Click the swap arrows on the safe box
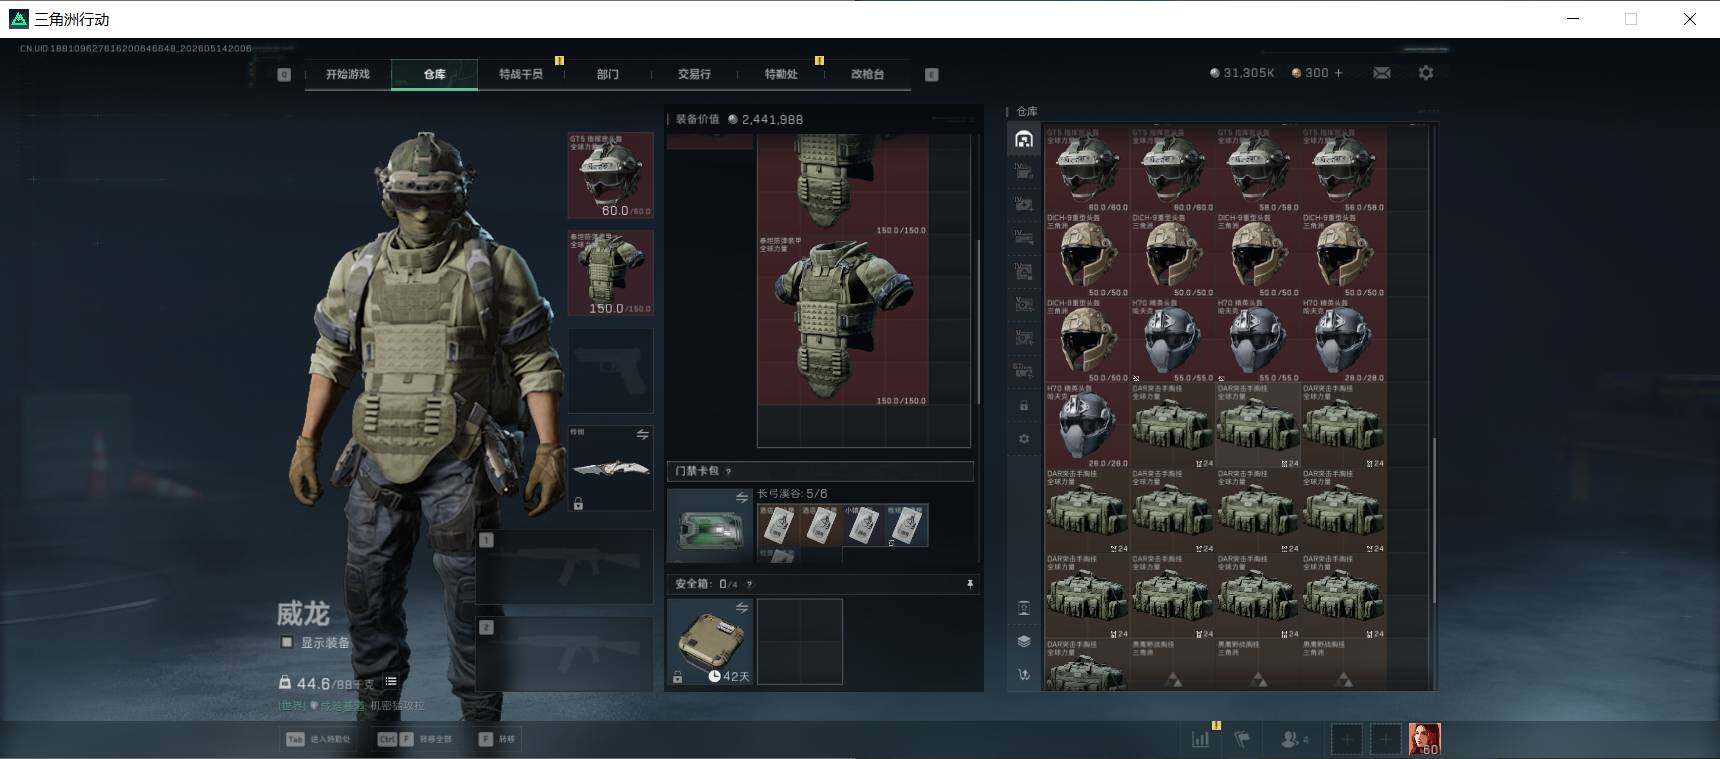 [x=742, y=607]
